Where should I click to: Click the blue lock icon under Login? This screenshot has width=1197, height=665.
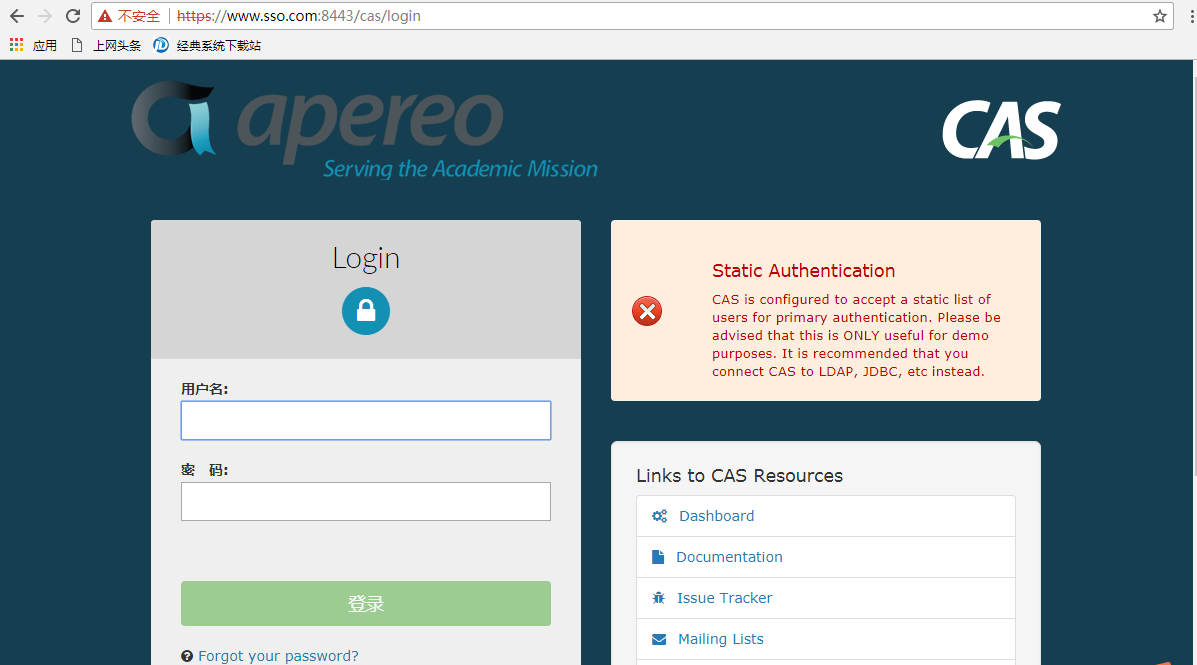365,310
